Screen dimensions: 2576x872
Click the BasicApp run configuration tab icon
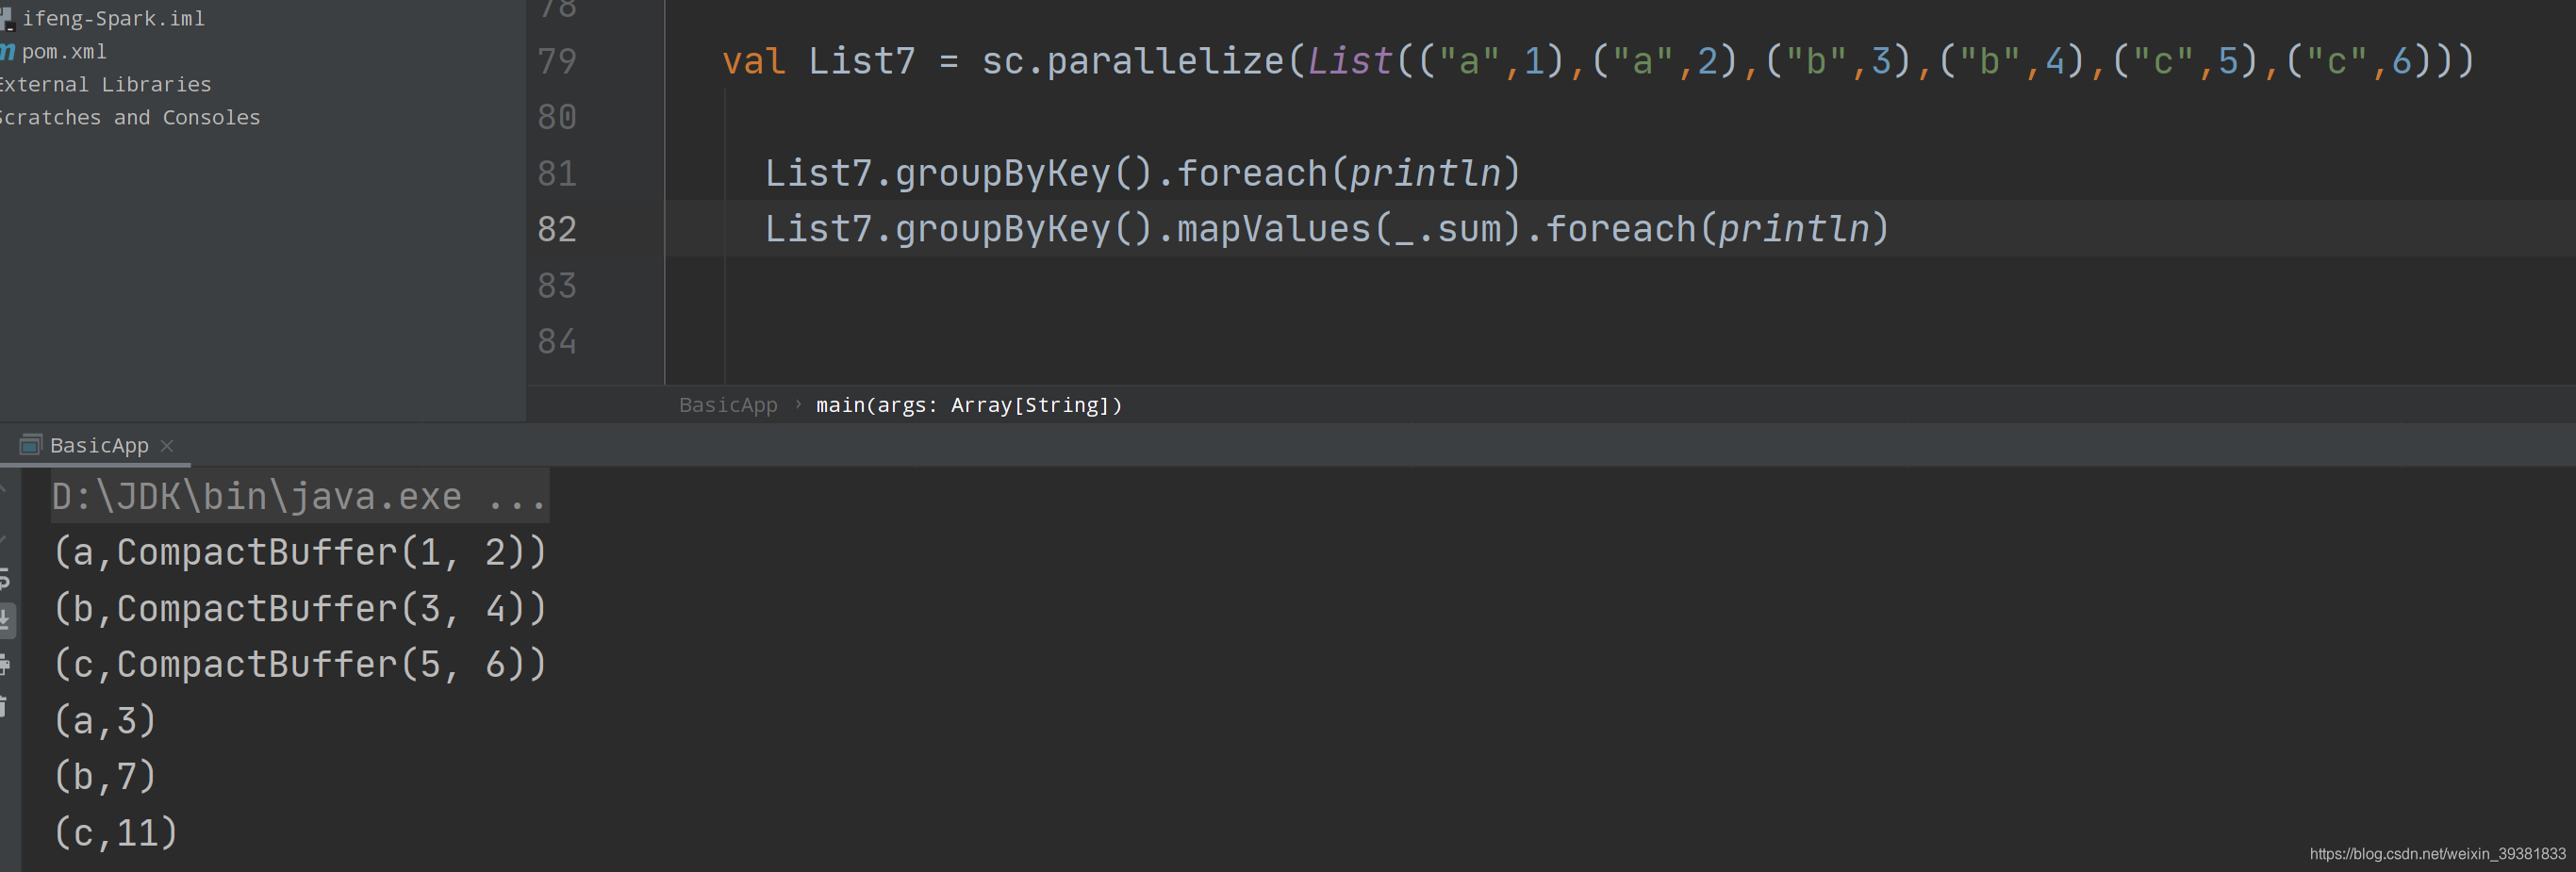point(30,445)
